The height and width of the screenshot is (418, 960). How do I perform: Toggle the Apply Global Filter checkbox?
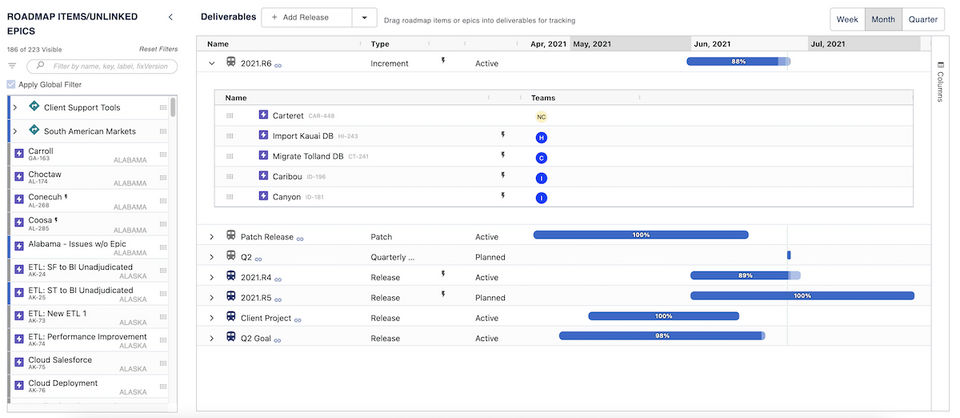click(x=12, y=84)
